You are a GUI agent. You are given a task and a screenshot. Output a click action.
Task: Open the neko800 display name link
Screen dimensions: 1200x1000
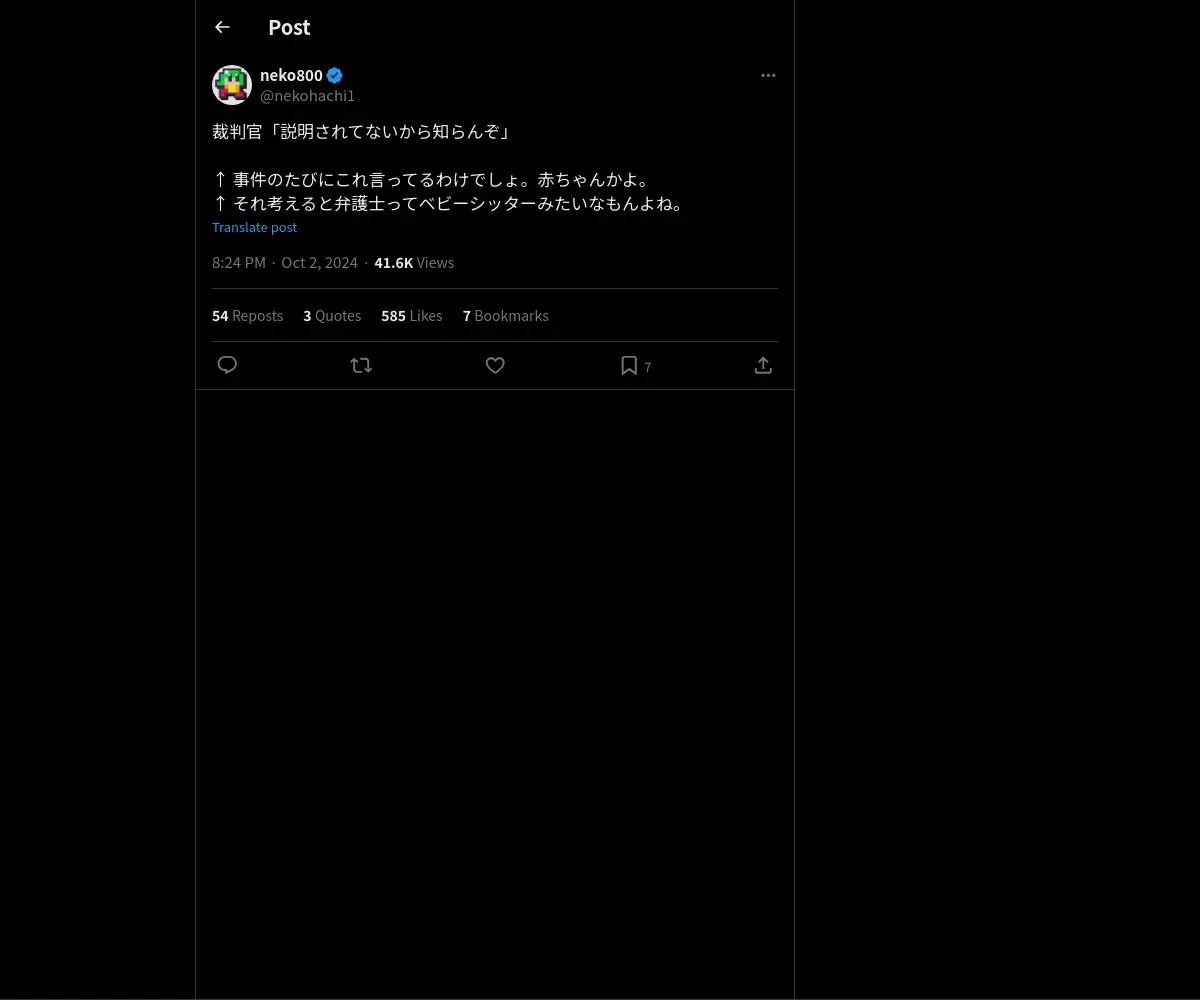point(291,75)
